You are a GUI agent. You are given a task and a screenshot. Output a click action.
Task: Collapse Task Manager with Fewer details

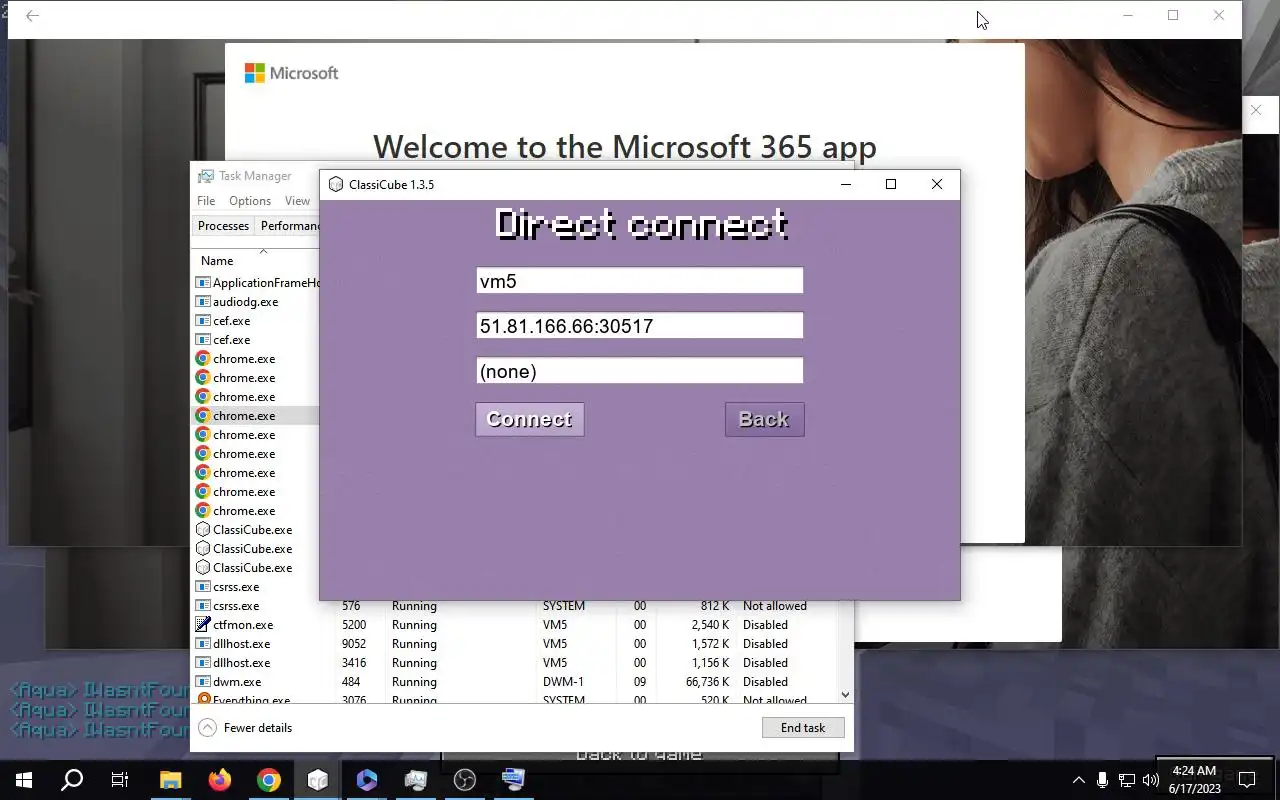click(246, 728)
